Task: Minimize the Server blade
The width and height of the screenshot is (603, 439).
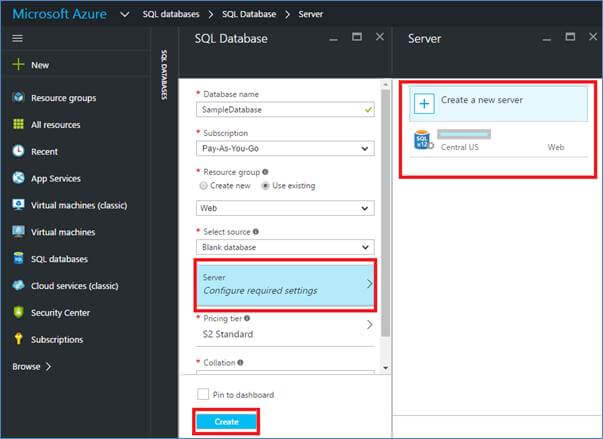Action: pos(546,40)
